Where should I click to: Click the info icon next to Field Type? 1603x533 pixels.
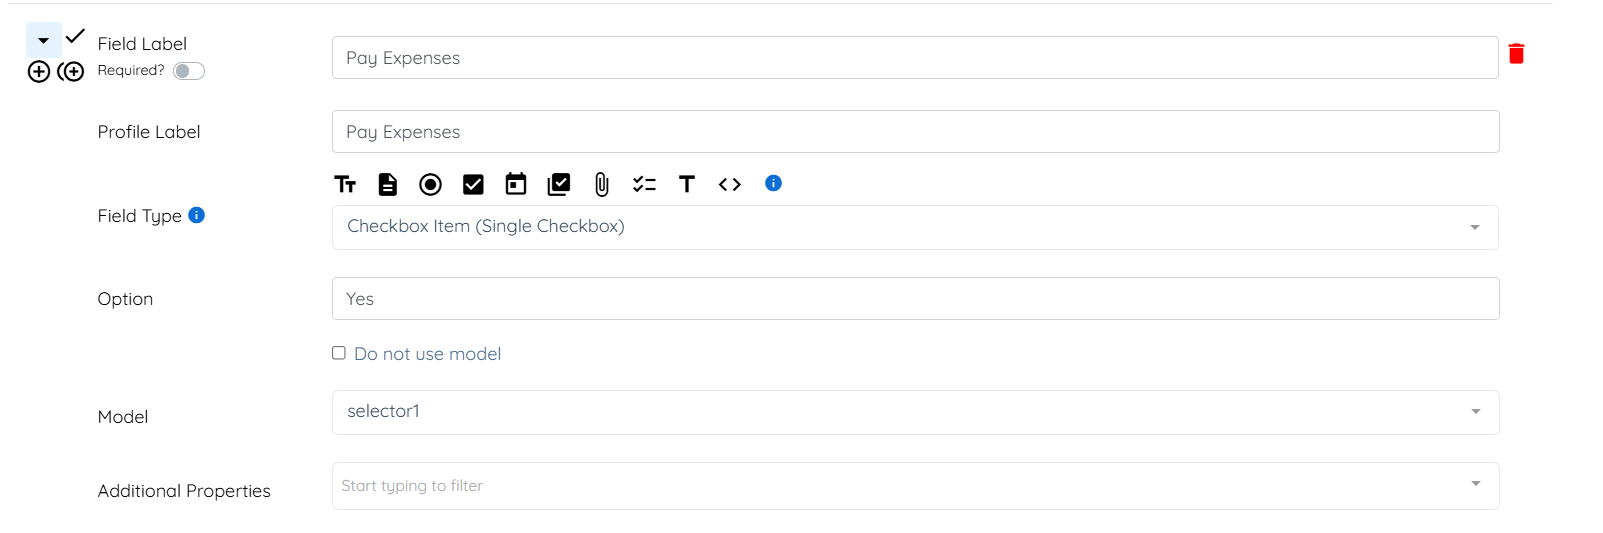pos(197,215)
